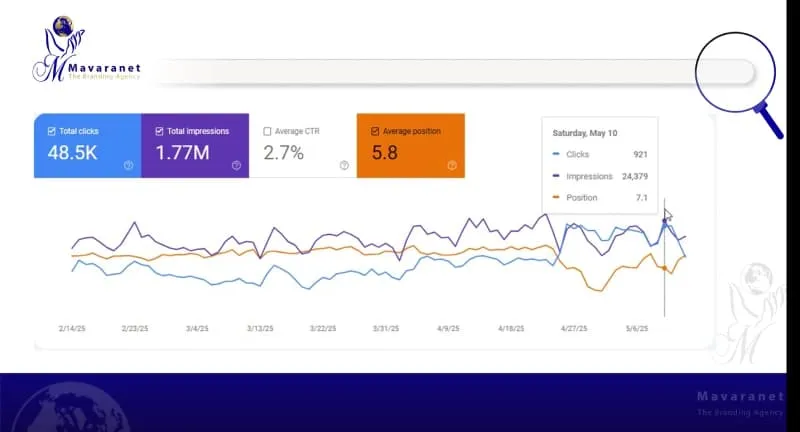
Task: Uncheck the Average position checkbox
Action: (x=375, y=131)
